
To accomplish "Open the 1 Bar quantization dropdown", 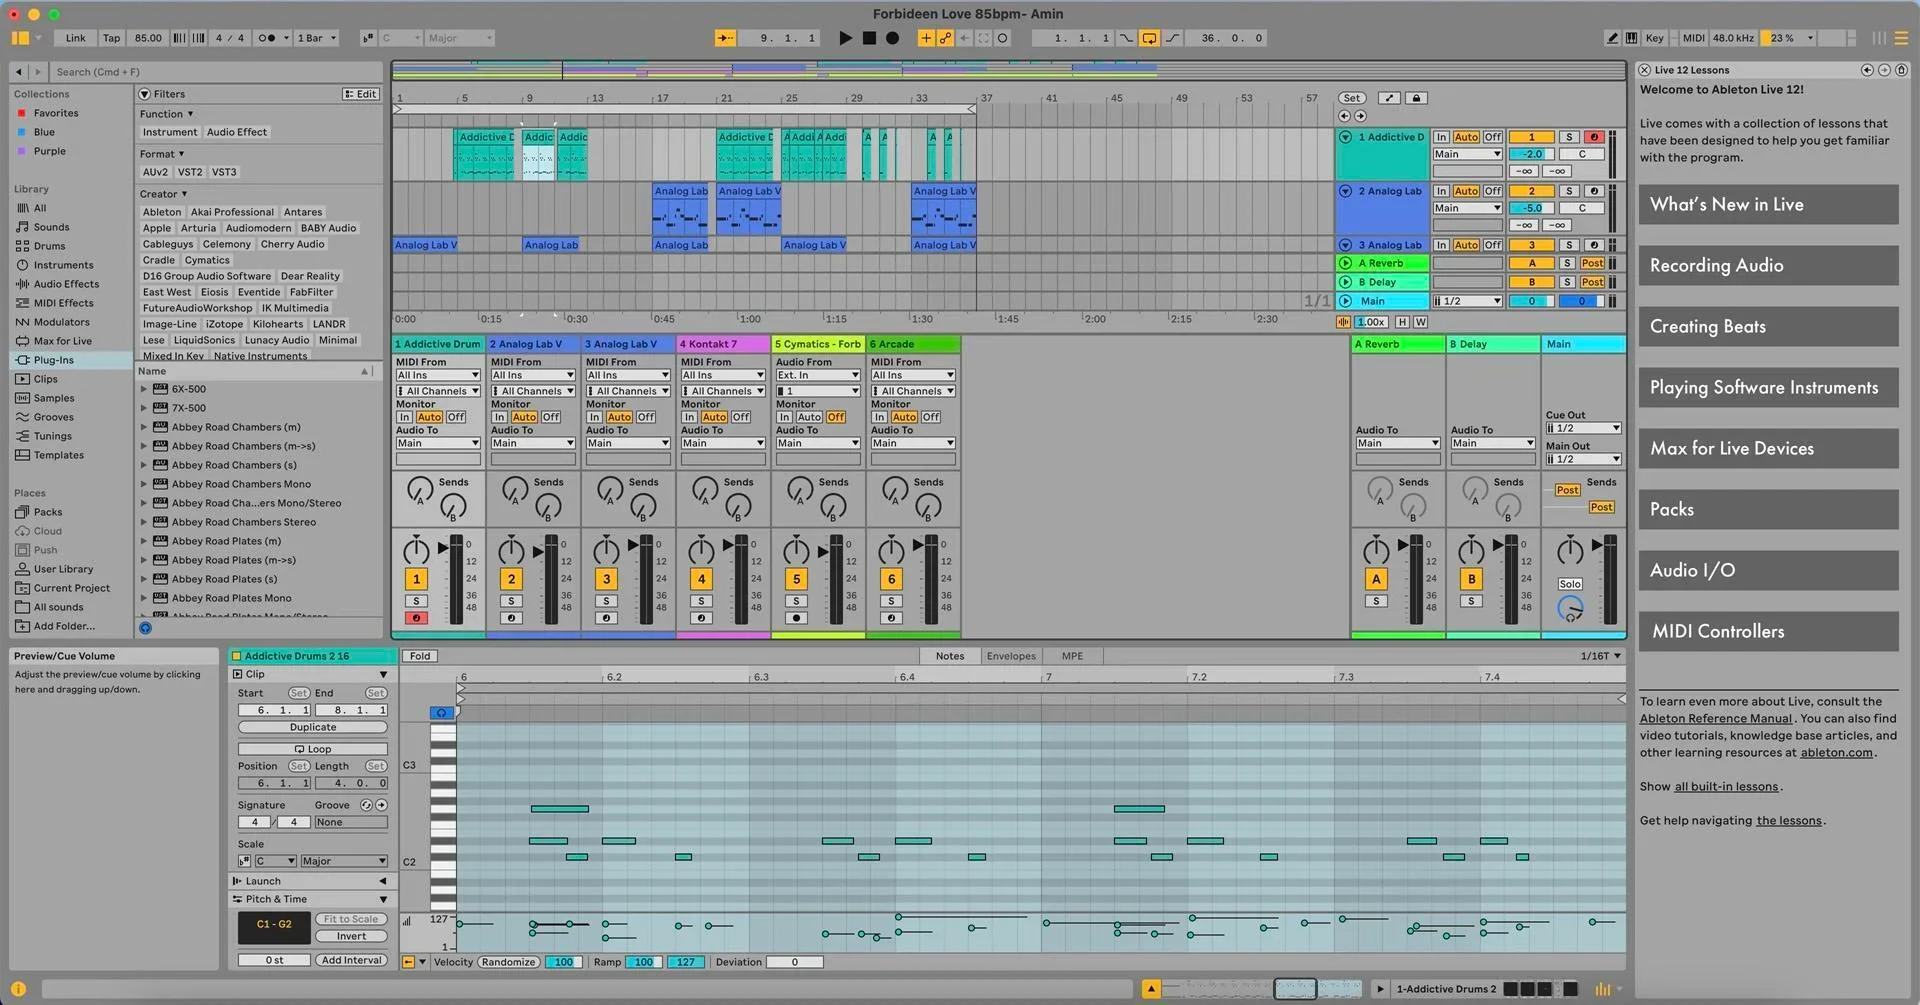I will [317, 38].
